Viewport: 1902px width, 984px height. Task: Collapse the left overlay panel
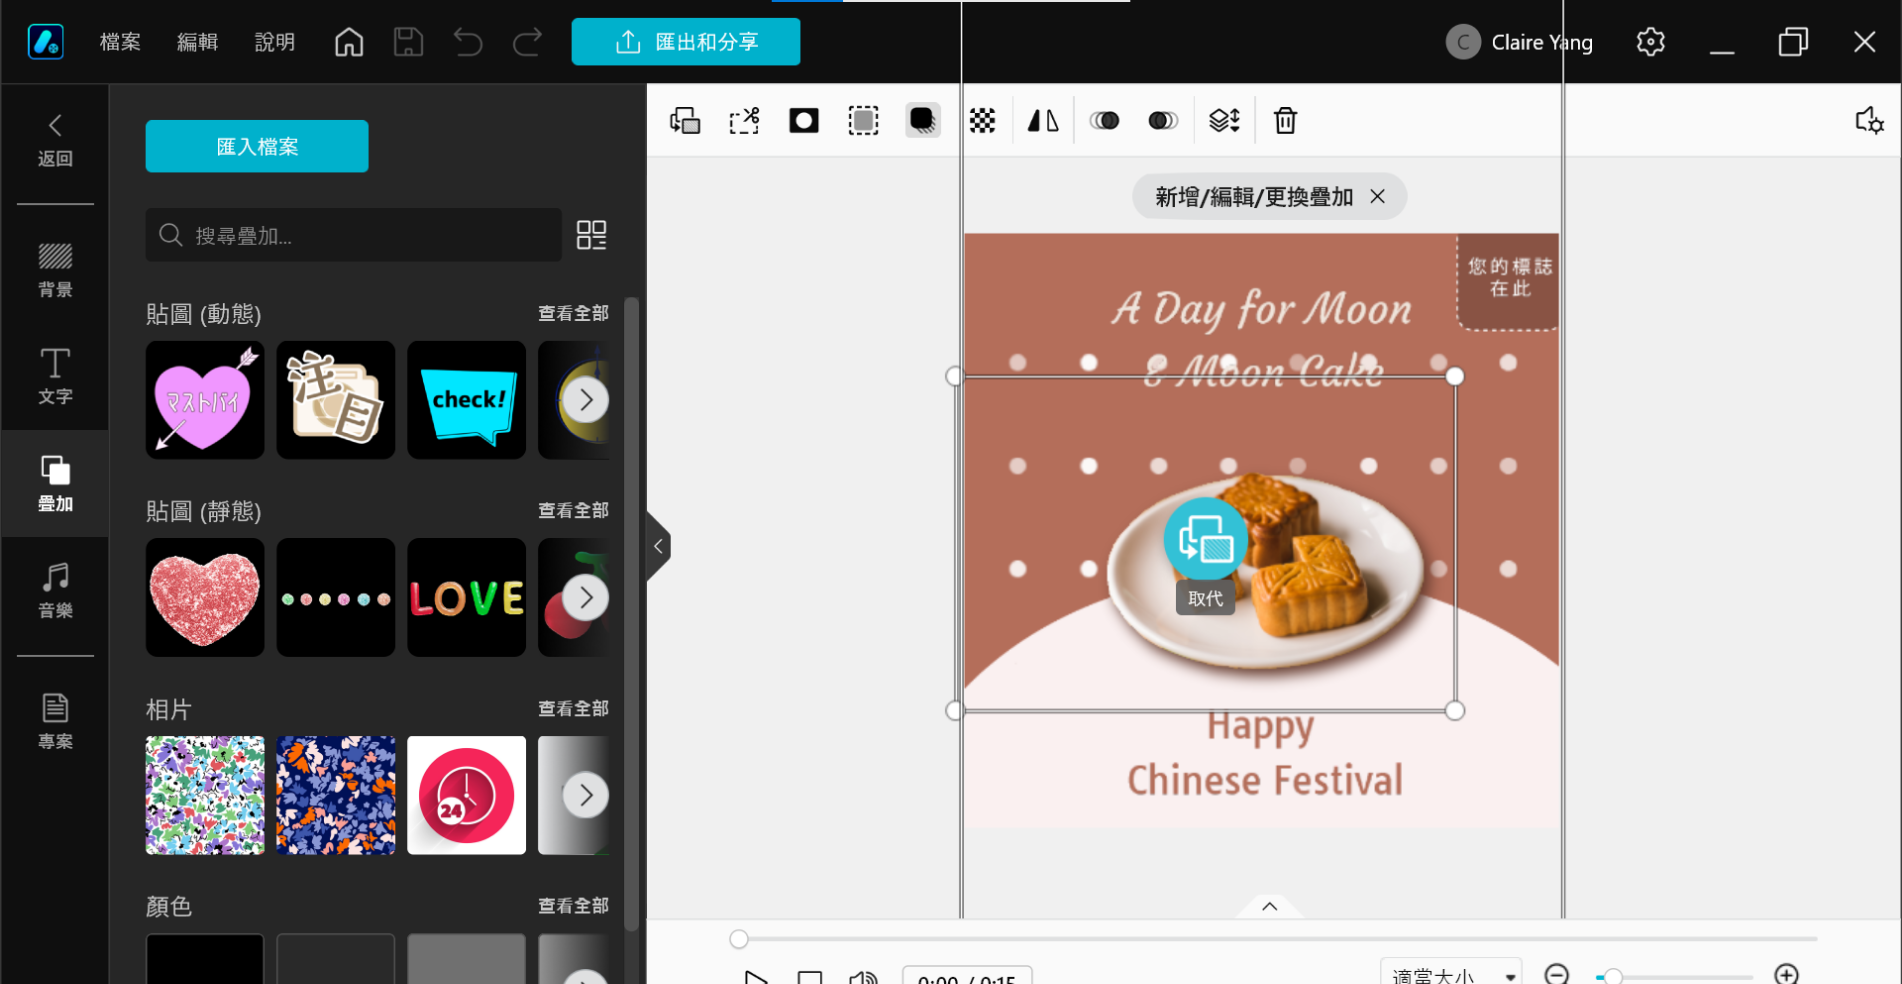658,546
